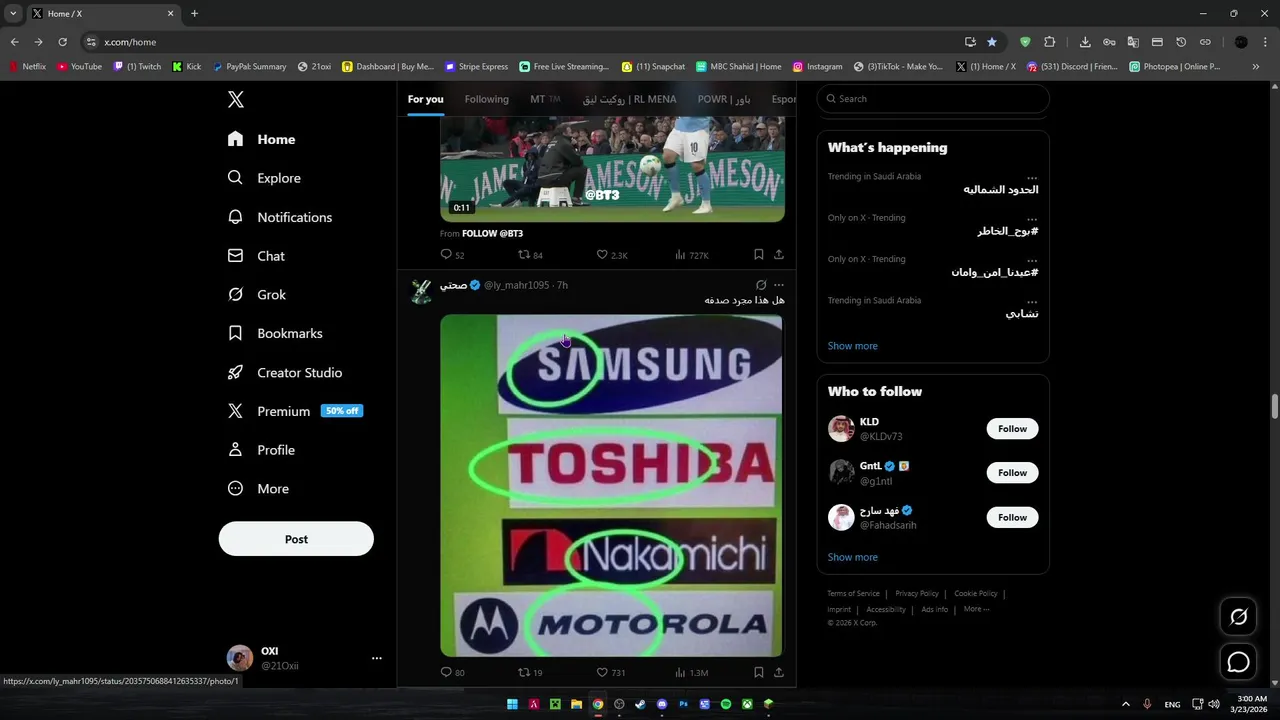Screen dimensions: 1280x720
Task: Go to Home in the sidebar
Action: coord(262,139)
